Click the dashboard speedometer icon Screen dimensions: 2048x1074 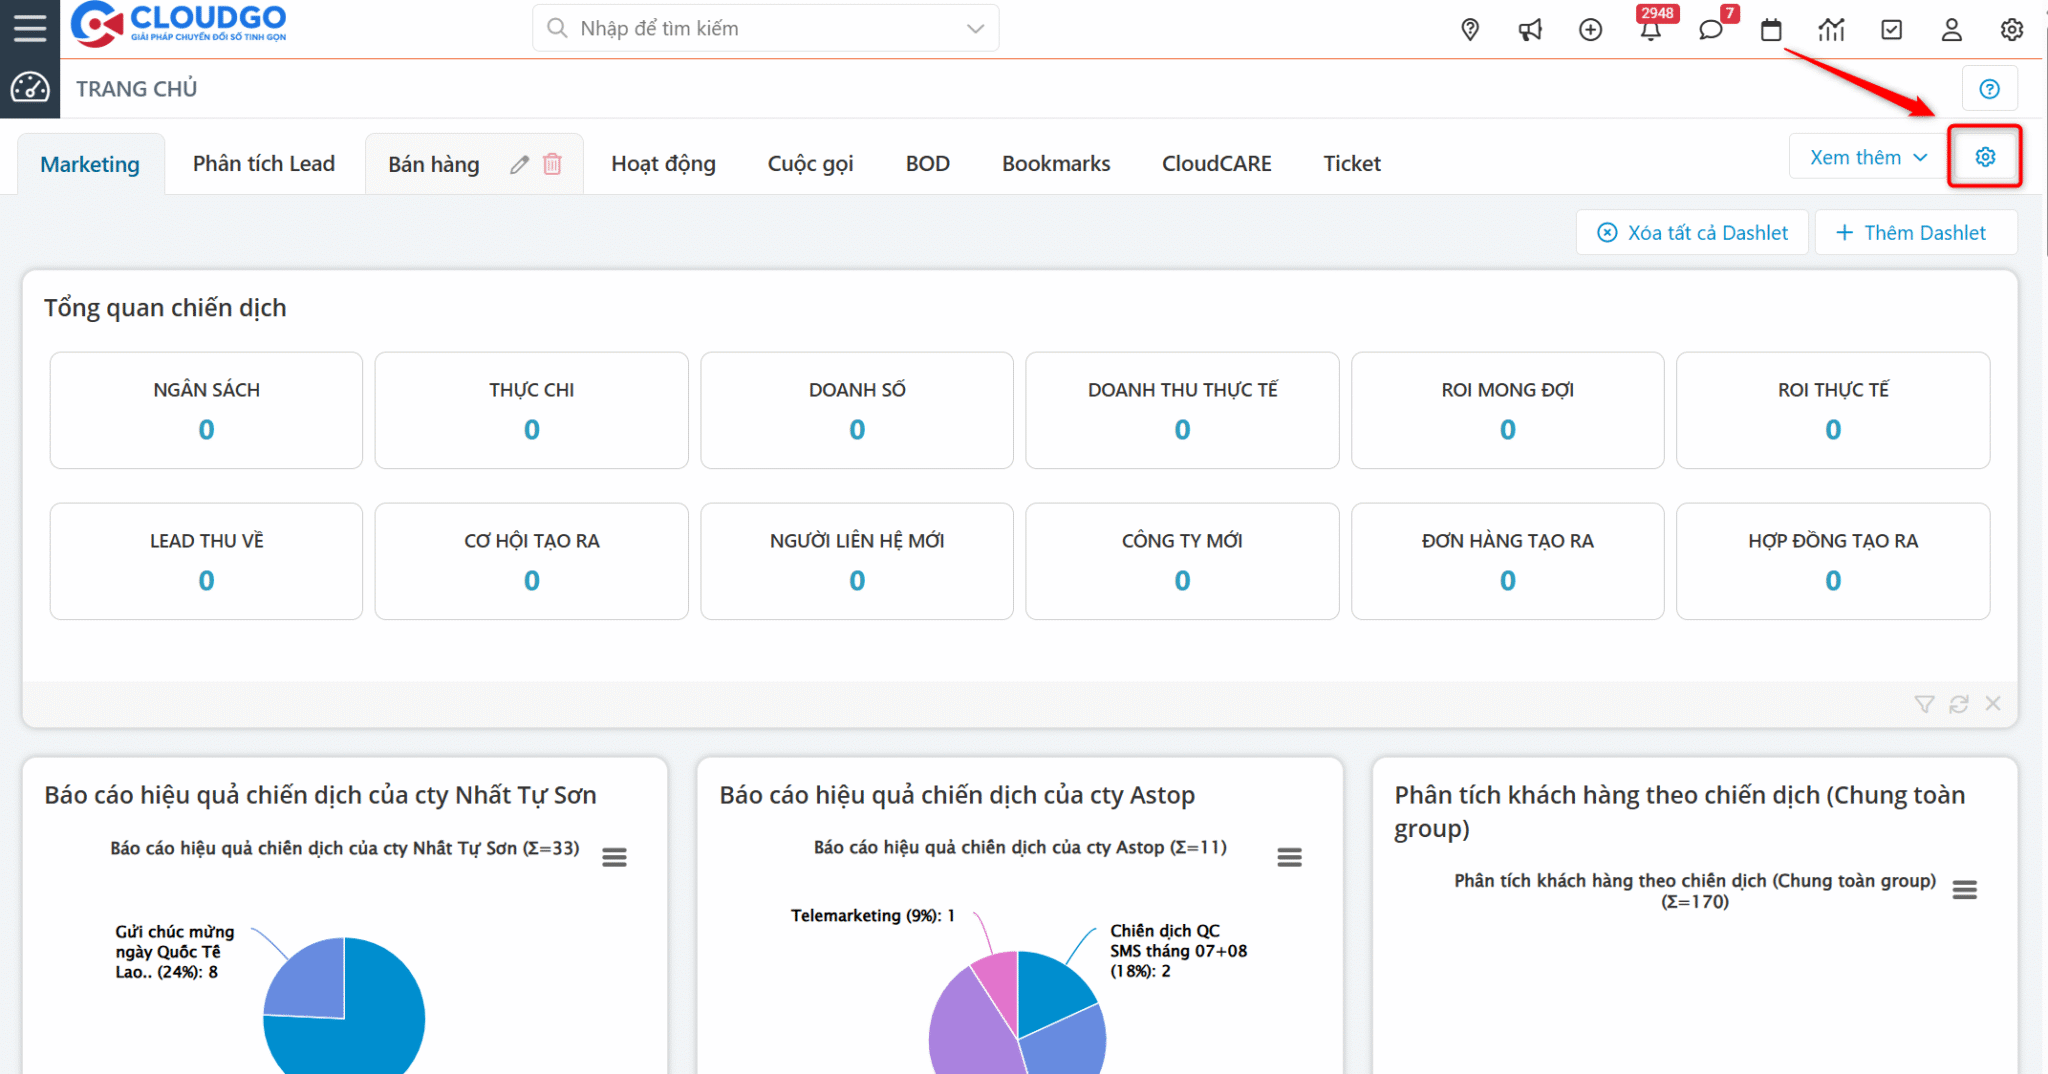(30, 88)
